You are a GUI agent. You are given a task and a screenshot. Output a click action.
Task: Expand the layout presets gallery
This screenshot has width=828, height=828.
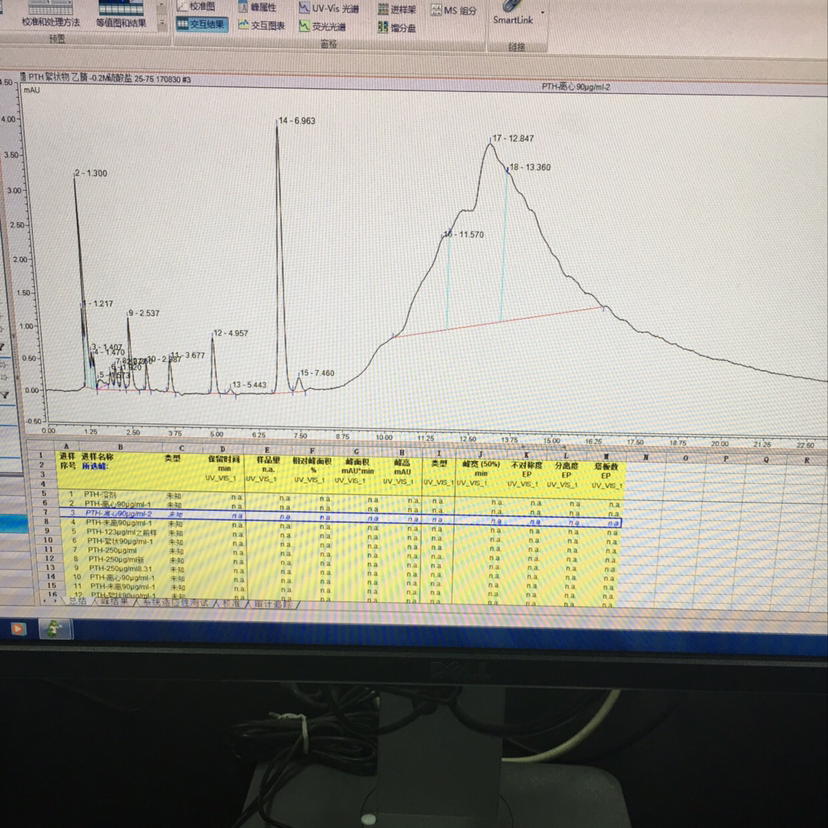click(162, 23)
